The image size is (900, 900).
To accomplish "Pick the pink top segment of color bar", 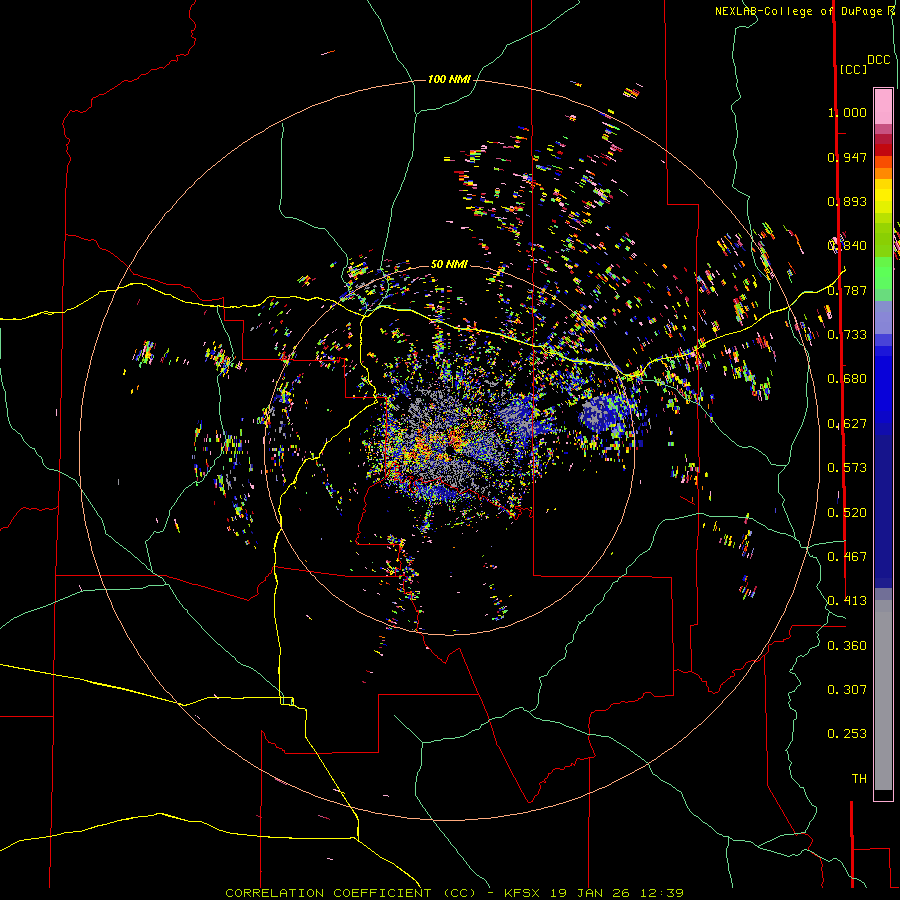I will pyautogui.click(x=883, y=106).
